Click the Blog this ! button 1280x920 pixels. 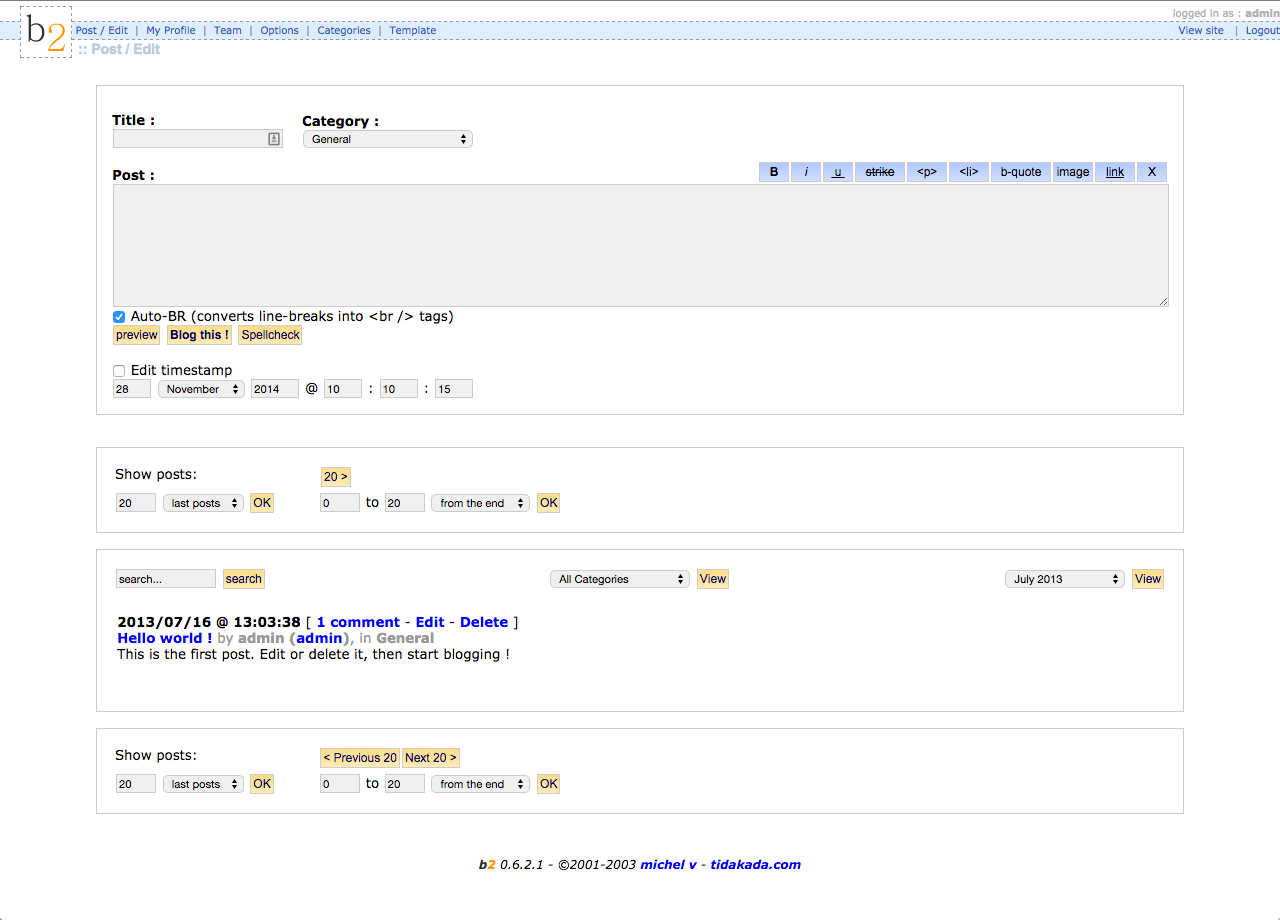199,335
